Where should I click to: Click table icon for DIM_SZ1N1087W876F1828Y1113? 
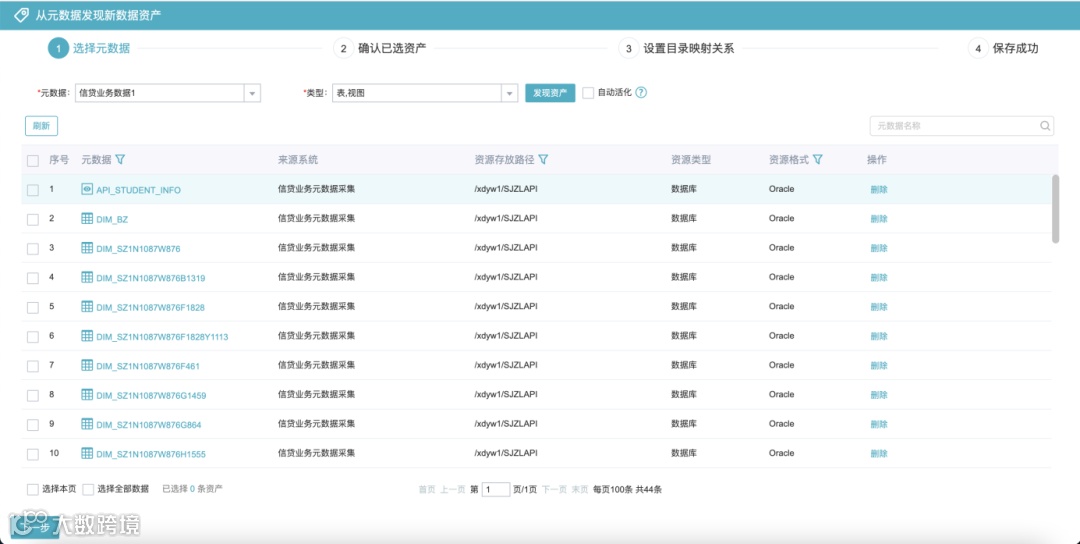pyautogui.click(x=87, y=336)
